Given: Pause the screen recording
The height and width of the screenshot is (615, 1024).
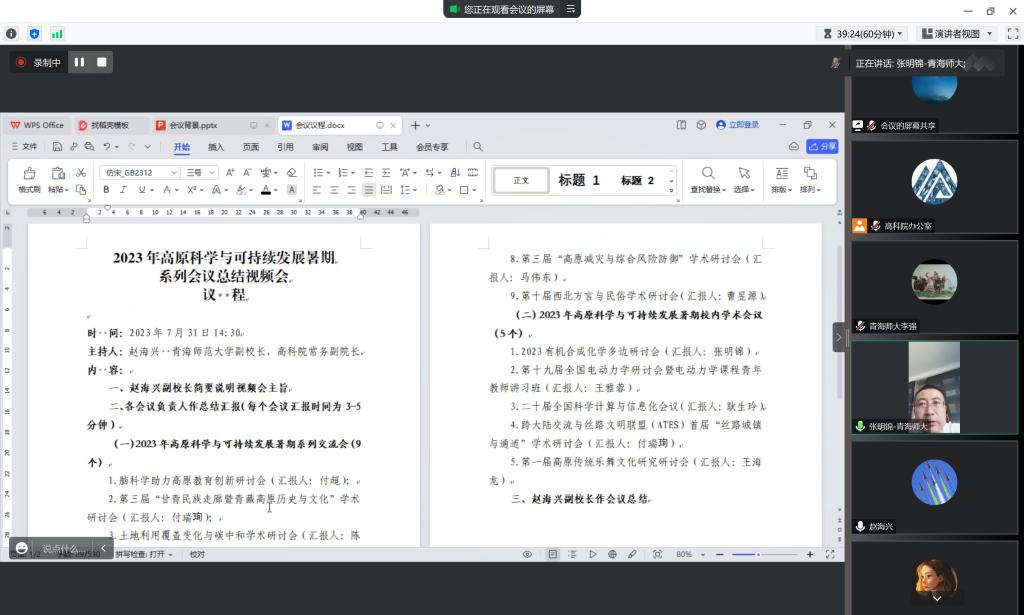Looking at the screenshot, I should (79, 61).
